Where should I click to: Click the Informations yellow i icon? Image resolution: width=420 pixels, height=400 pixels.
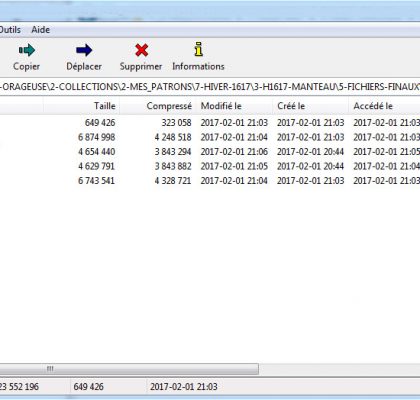(199, 49)
